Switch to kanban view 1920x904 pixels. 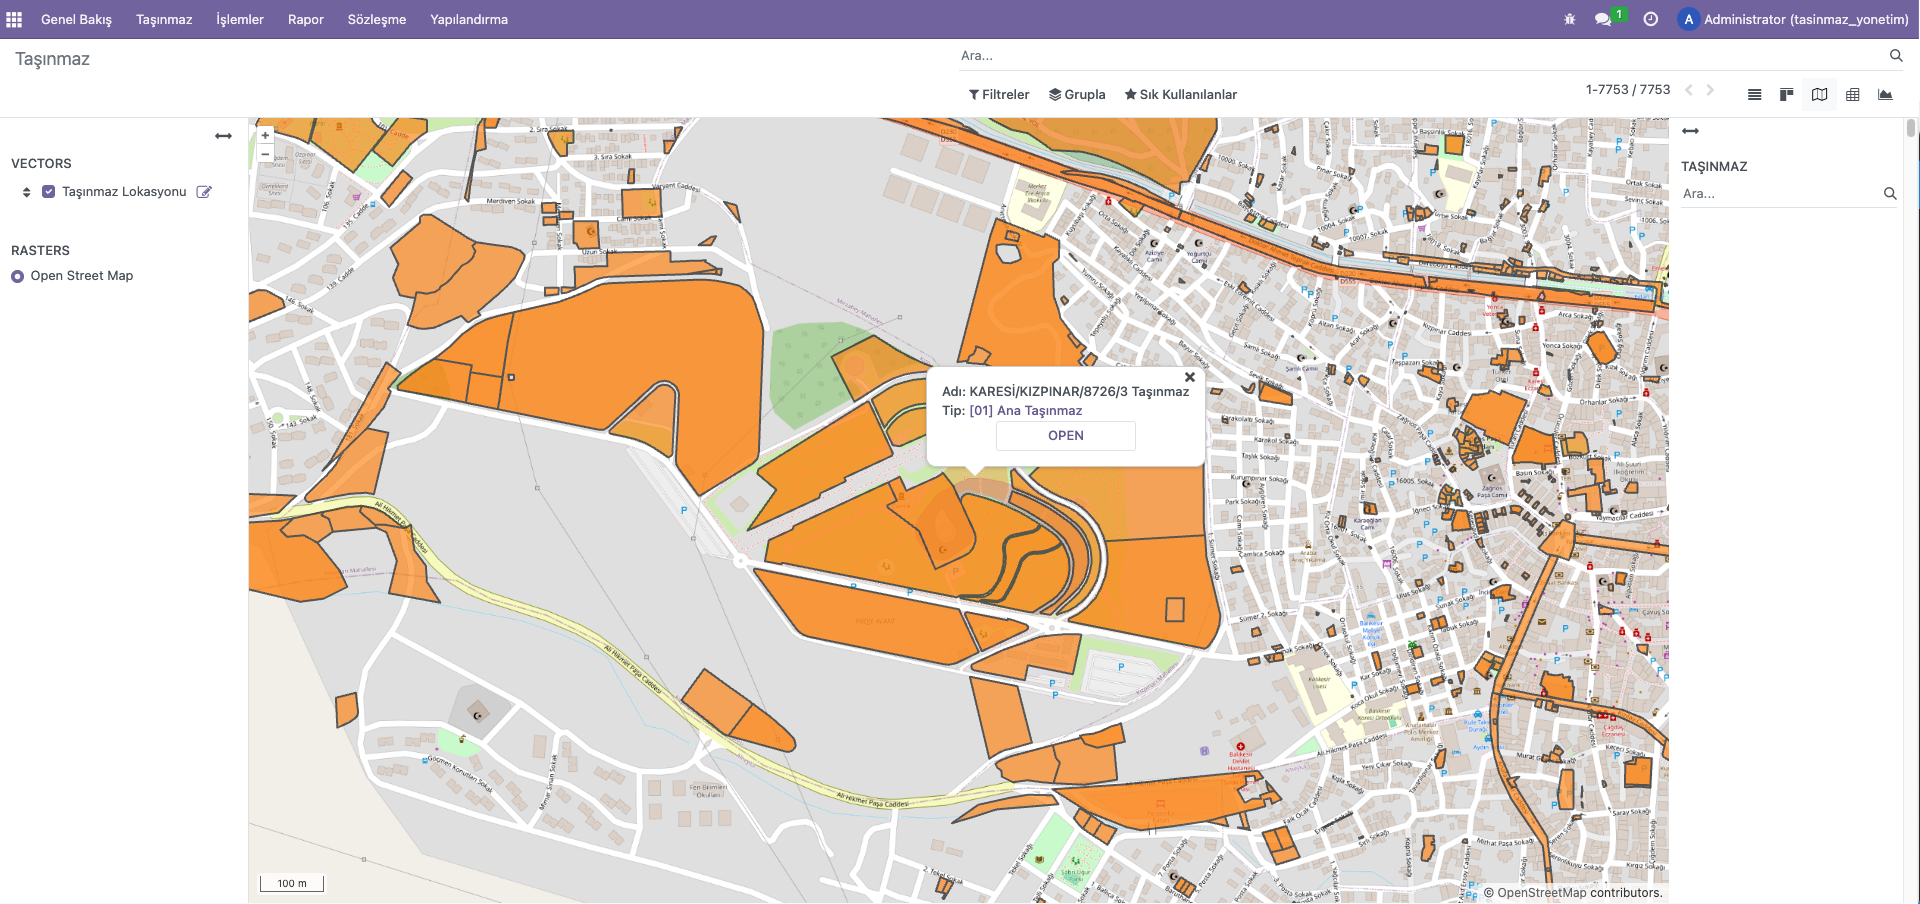click(x=1787, y=94)
